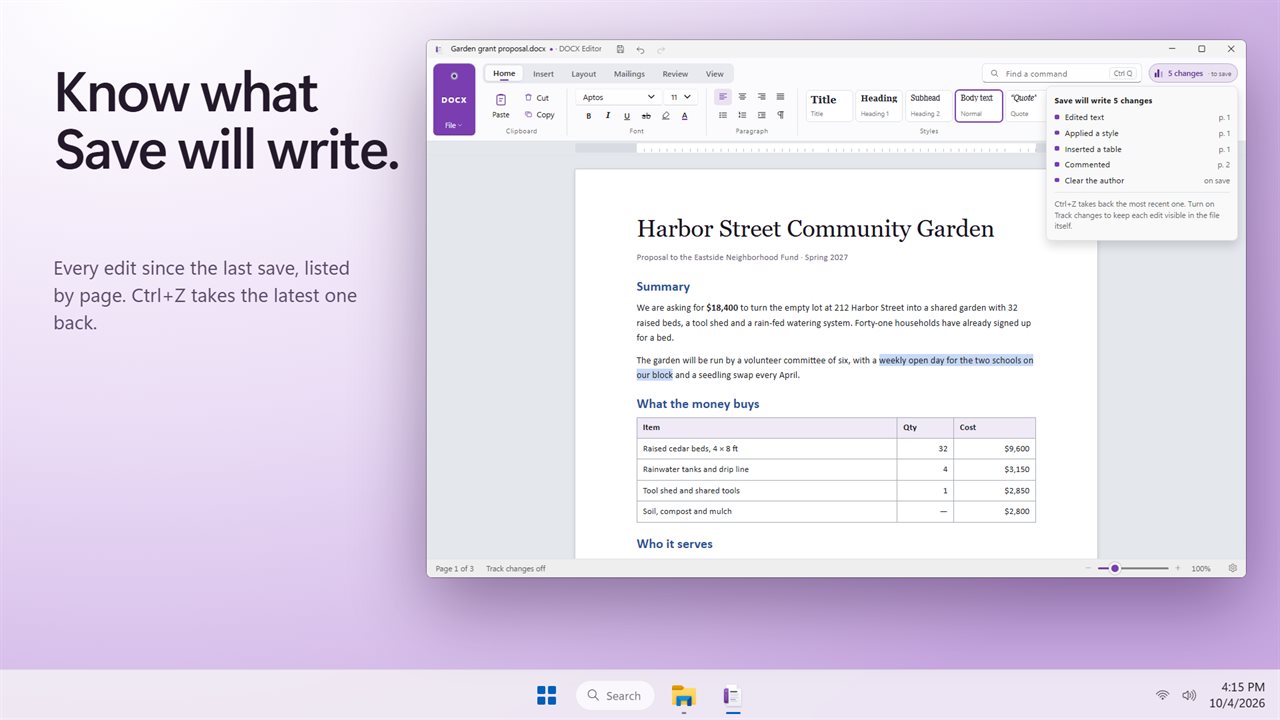Screen dimensions: 1280x720
Task: Open the font size 11 dropdown
Action: [680, 97]
